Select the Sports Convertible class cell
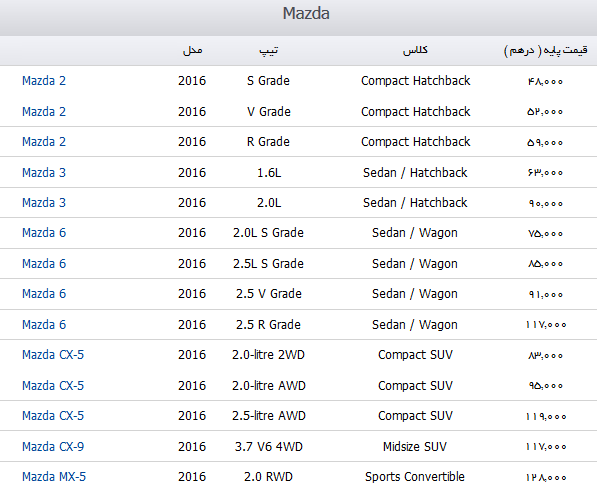 [415, 477]
